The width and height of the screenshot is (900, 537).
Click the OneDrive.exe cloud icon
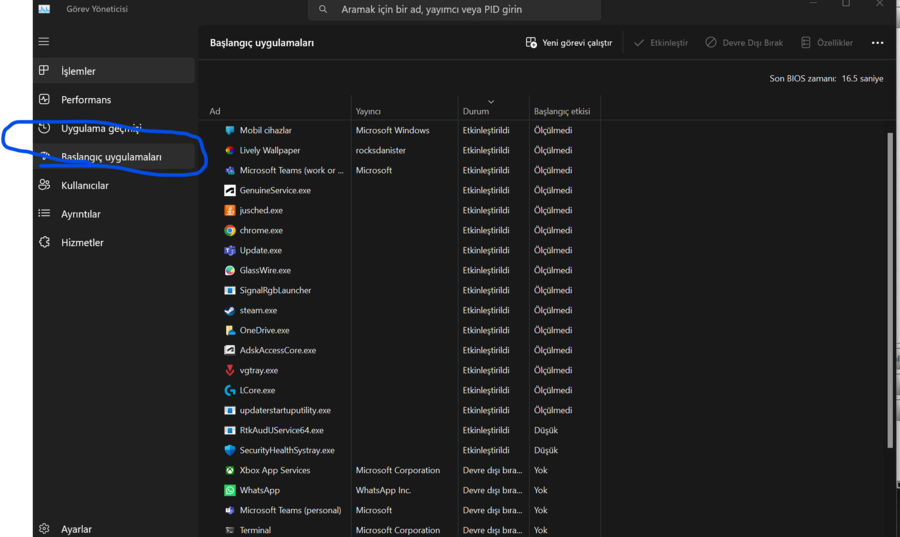[230, 330]
